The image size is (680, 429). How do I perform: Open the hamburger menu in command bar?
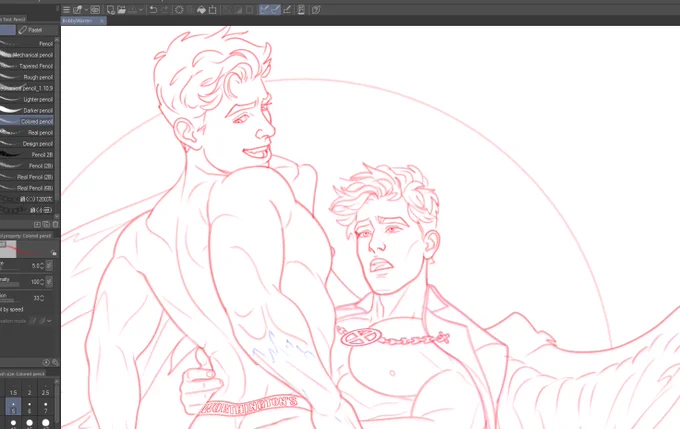(66, 10)
